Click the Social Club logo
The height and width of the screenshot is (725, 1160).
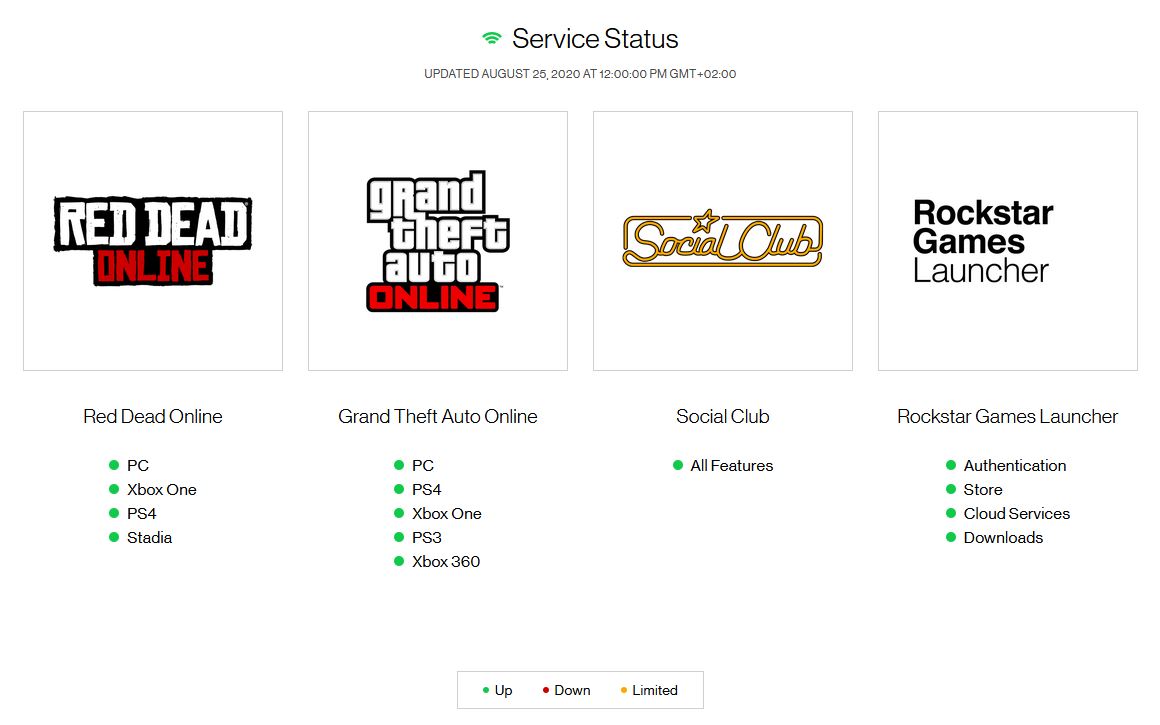pyautogui.click(x=722, y=240)
